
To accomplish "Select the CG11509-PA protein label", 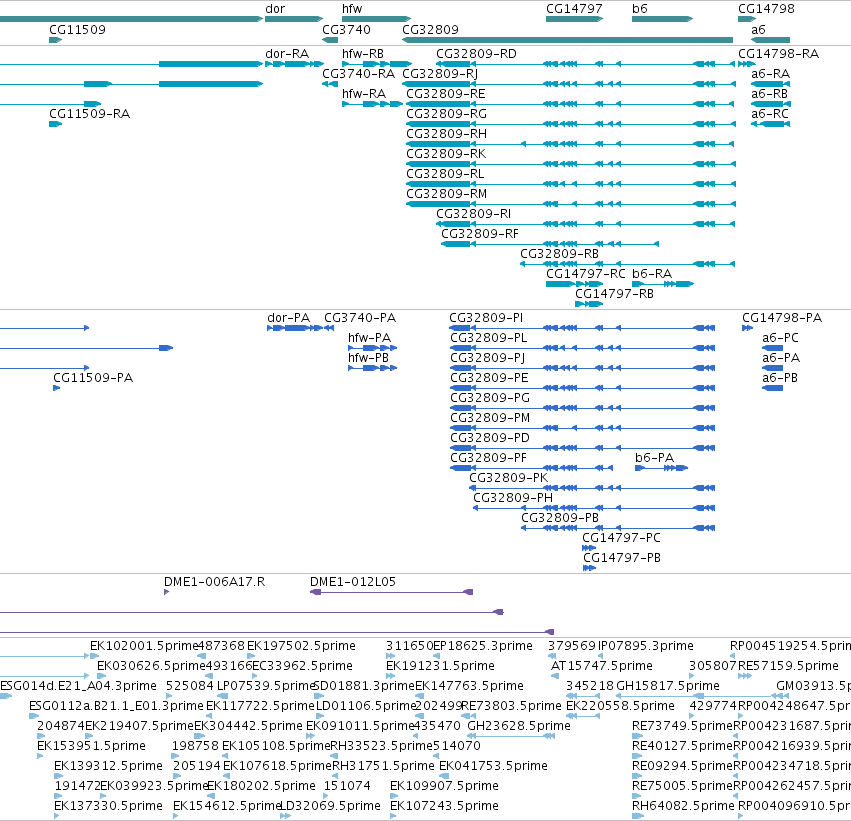I will coord(93,378).
